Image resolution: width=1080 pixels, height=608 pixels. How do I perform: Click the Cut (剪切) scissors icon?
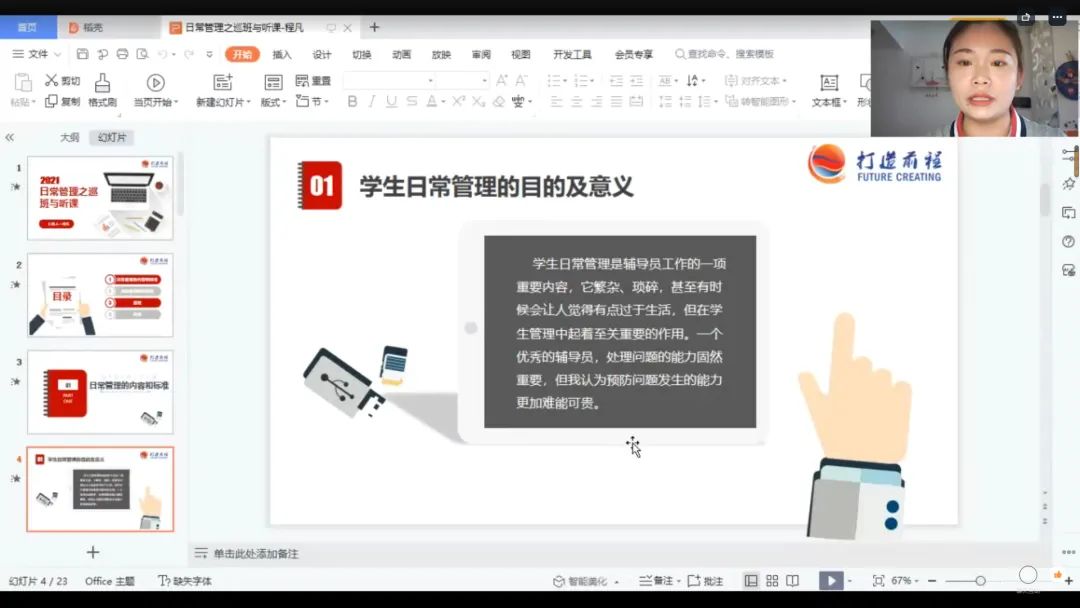(52, 81)
